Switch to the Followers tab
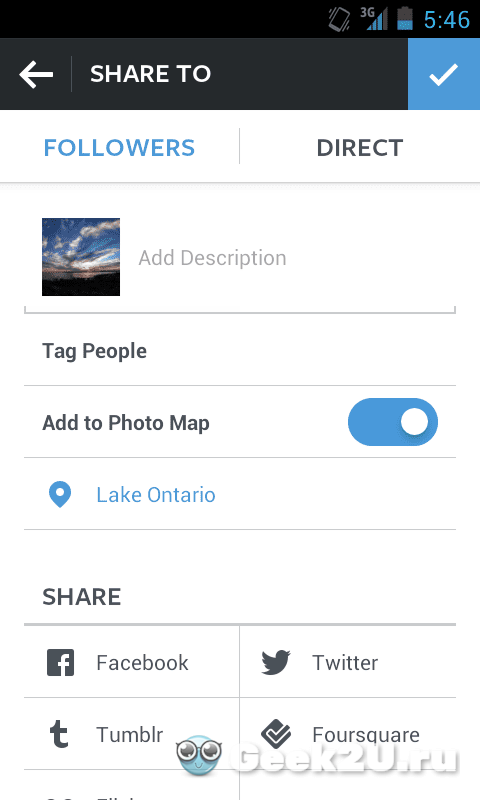 pyautogui.click(x=119, y=147)
